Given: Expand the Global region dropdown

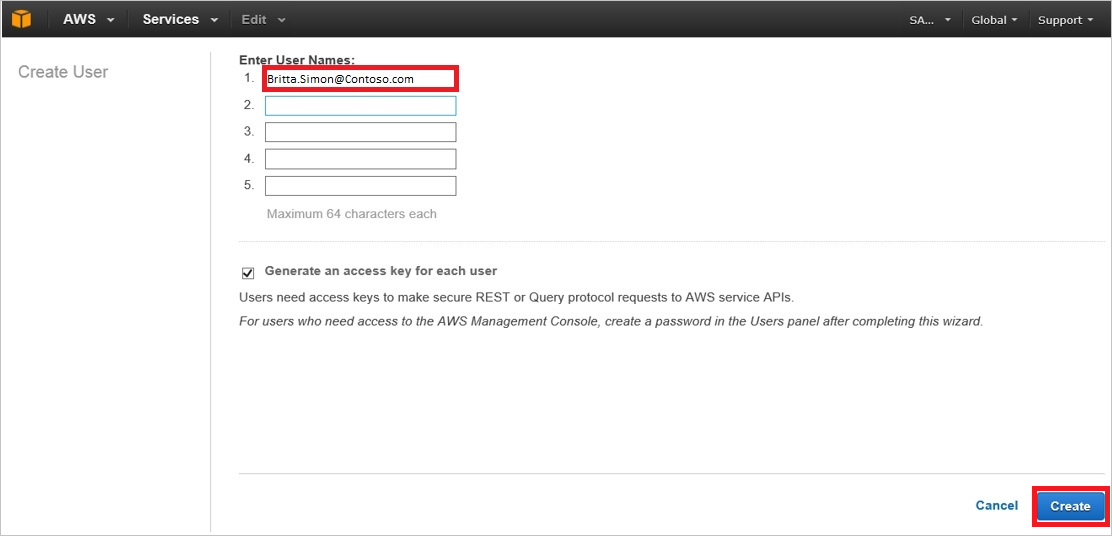Looking at the screenshot, I should tap(994, 20).
